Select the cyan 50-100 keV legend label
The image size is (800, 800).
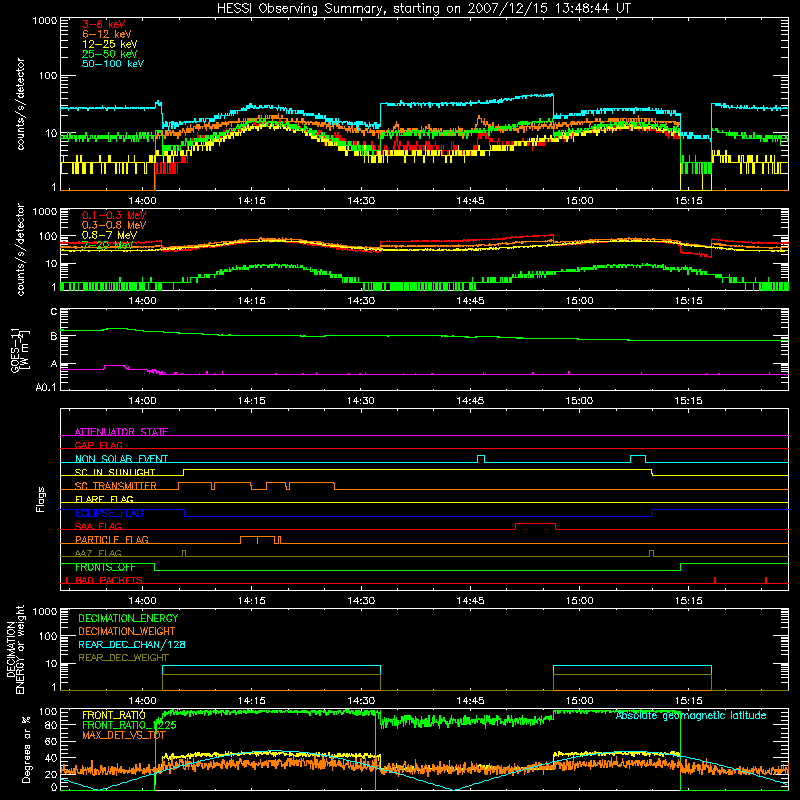coord(112,64)
